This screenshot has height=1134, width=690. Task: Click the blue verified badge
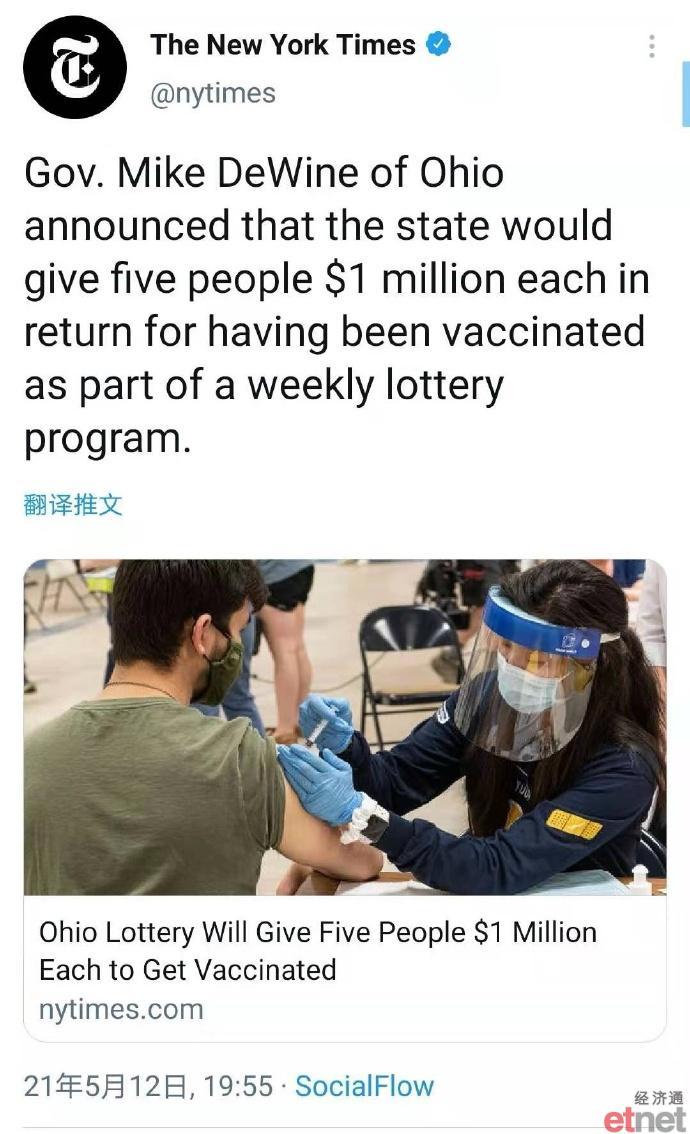click(x=438, y=44)
